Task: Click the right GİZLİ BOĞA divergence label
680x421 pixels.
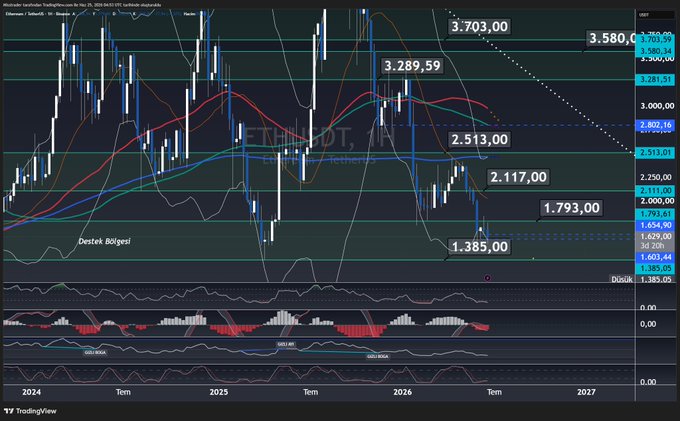Action: click(378, 356)
